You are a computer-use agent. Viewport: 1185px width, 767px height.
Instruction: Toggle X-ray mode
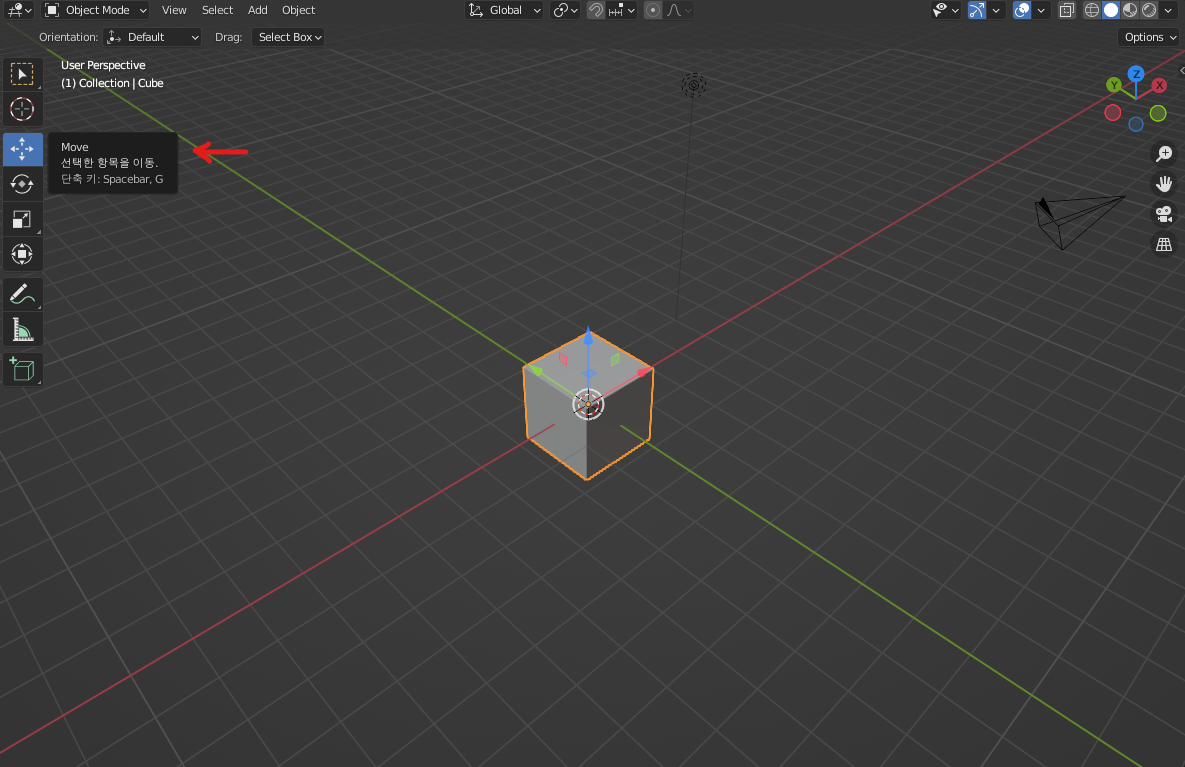point(1066,10)
